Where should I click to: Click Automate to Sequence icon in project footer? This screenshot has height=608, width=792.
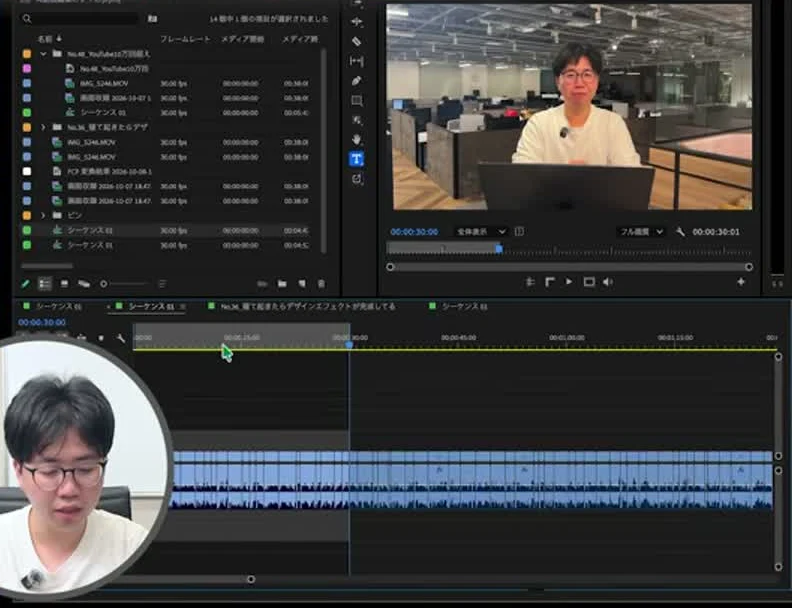tap(262, 284)
